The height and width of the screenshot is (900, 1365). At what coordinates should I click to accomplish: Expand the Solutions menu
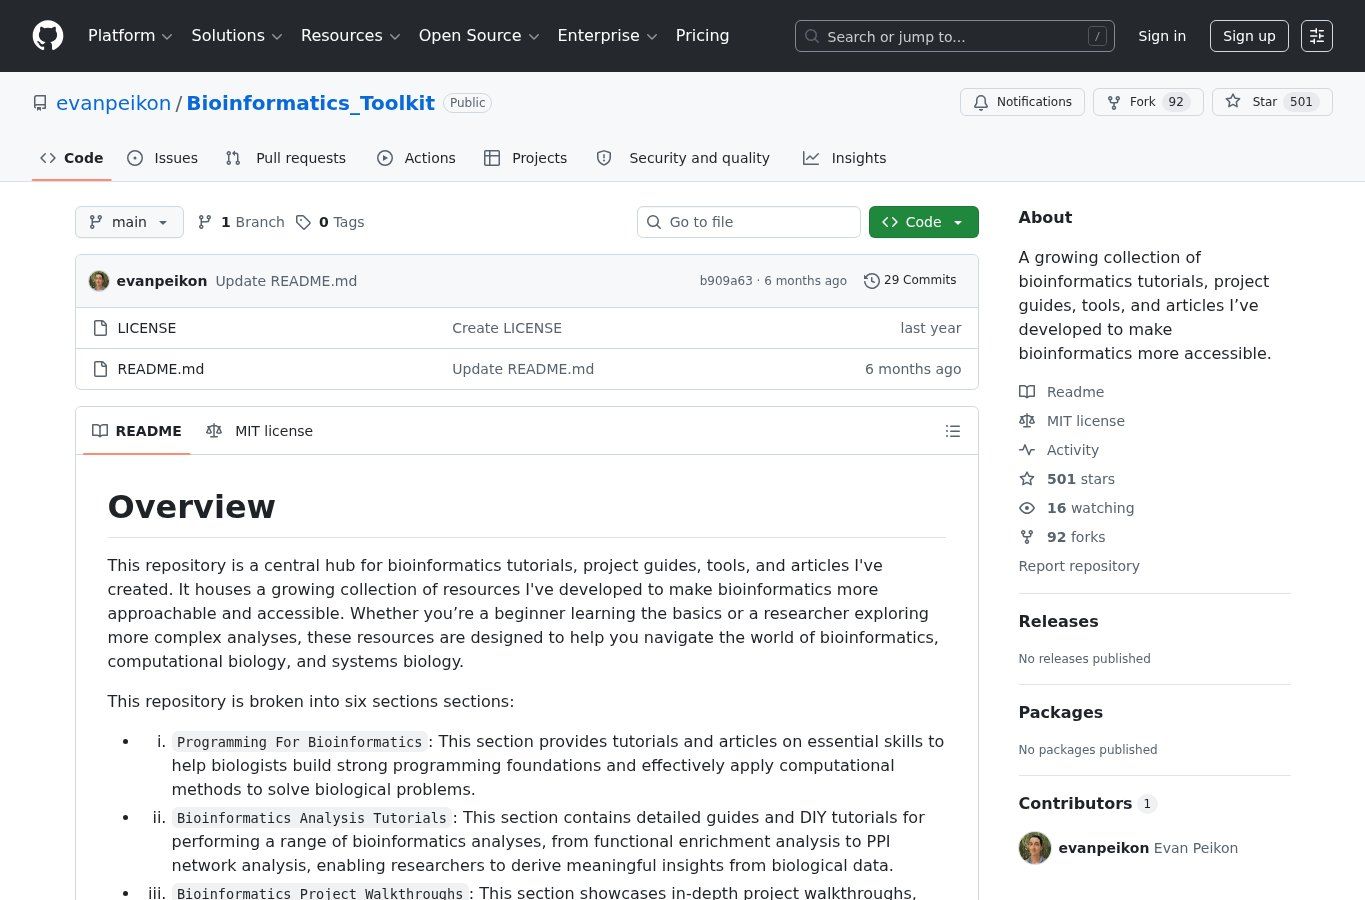237,36
